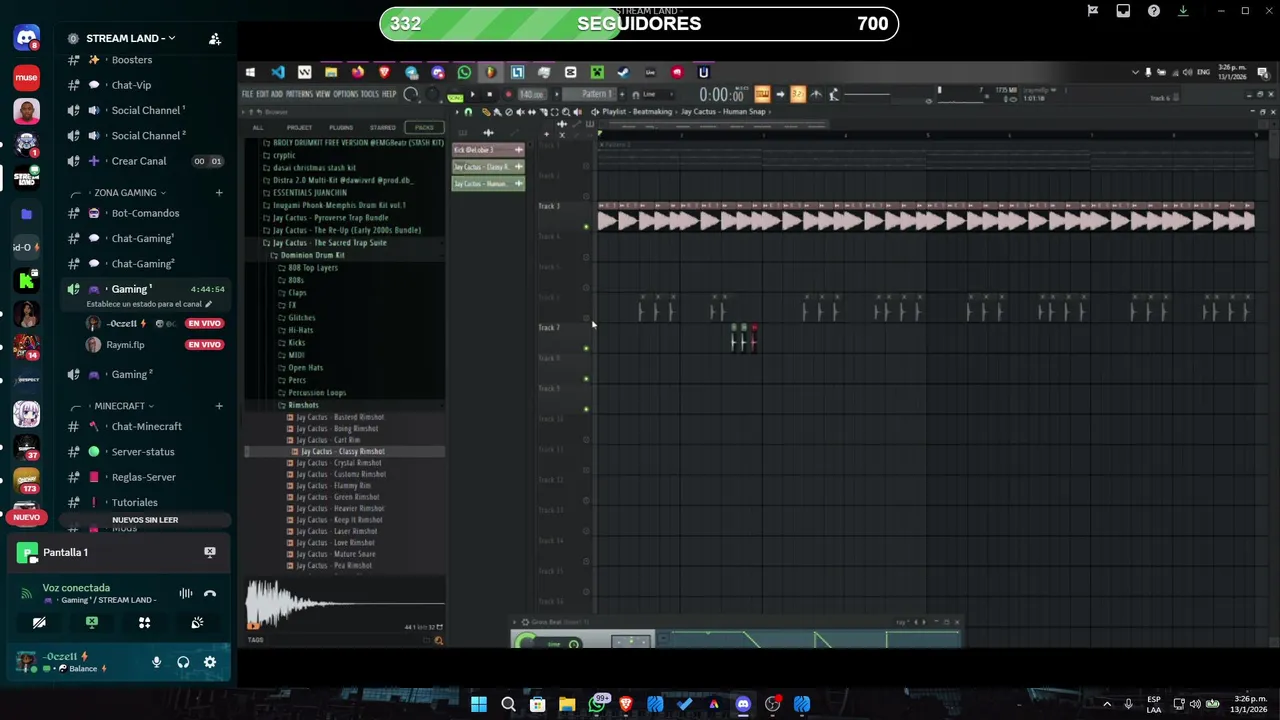The width and height of the screenshot is (1280, 720).
Task: Click the FL Studio tempo 140 field
Action: click(532, 94)
